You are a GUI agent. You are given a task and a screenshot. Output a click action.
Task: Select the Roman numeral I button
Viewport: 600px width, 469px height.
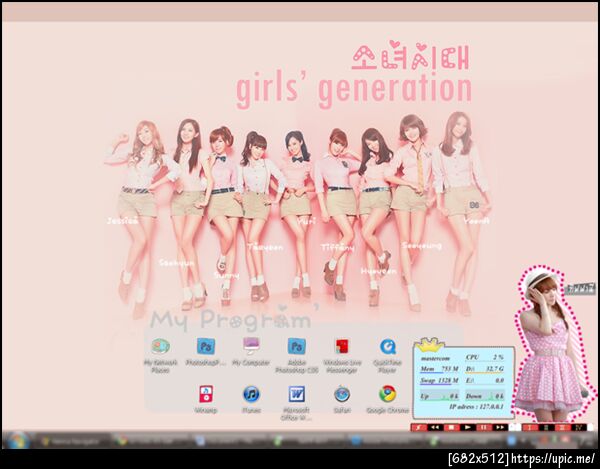(x=530, y=427)
